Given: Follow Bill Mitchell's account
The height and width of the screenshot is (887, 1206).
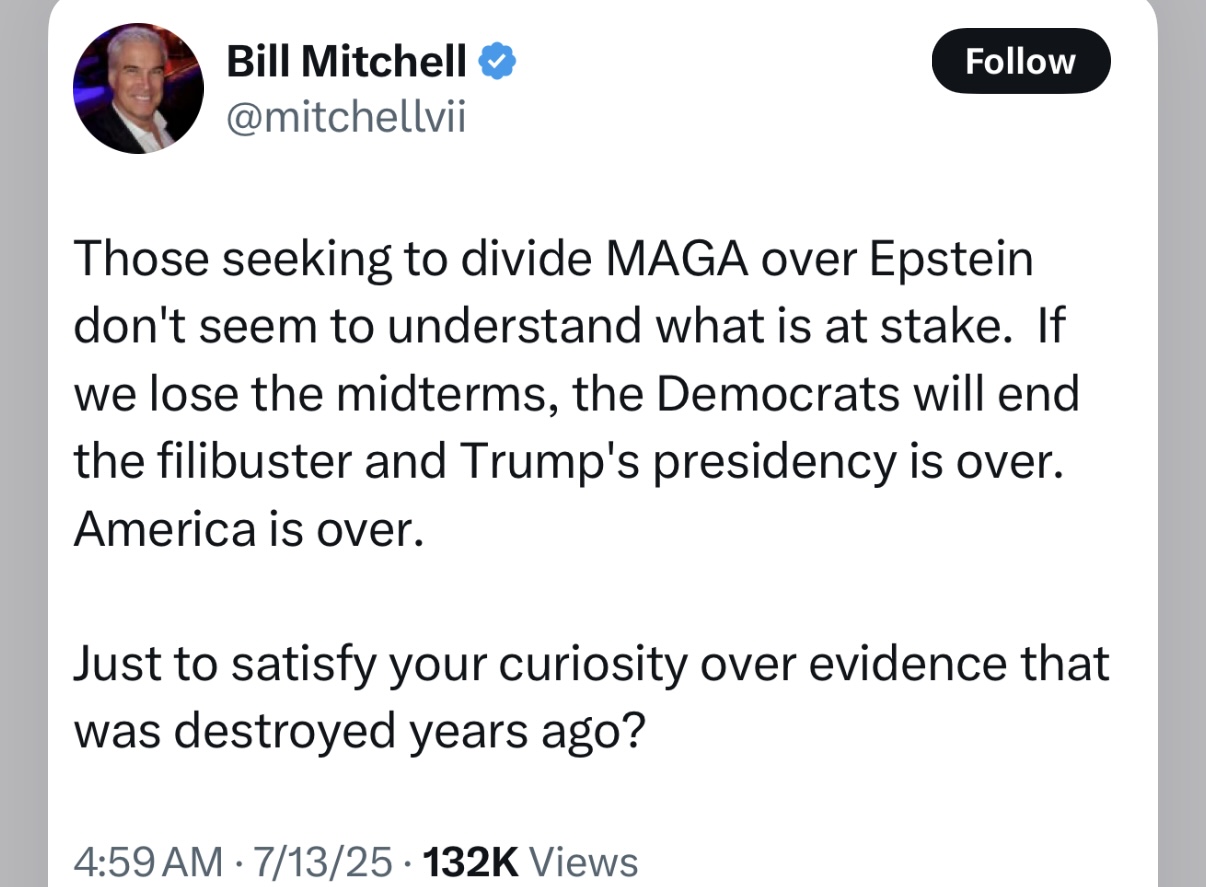Looking at the screenshot, I should (1020, 61).
